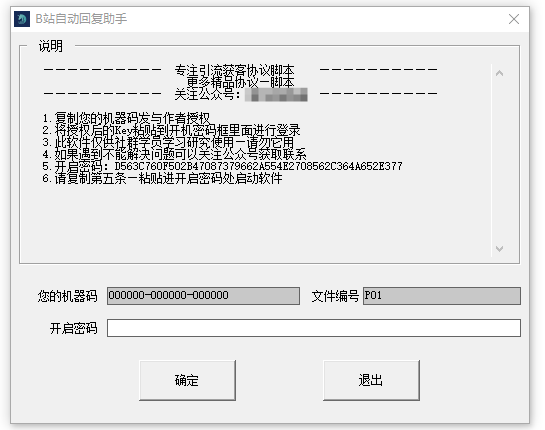
Task: Click the 关注公众号 line
Action: (241, 95)
